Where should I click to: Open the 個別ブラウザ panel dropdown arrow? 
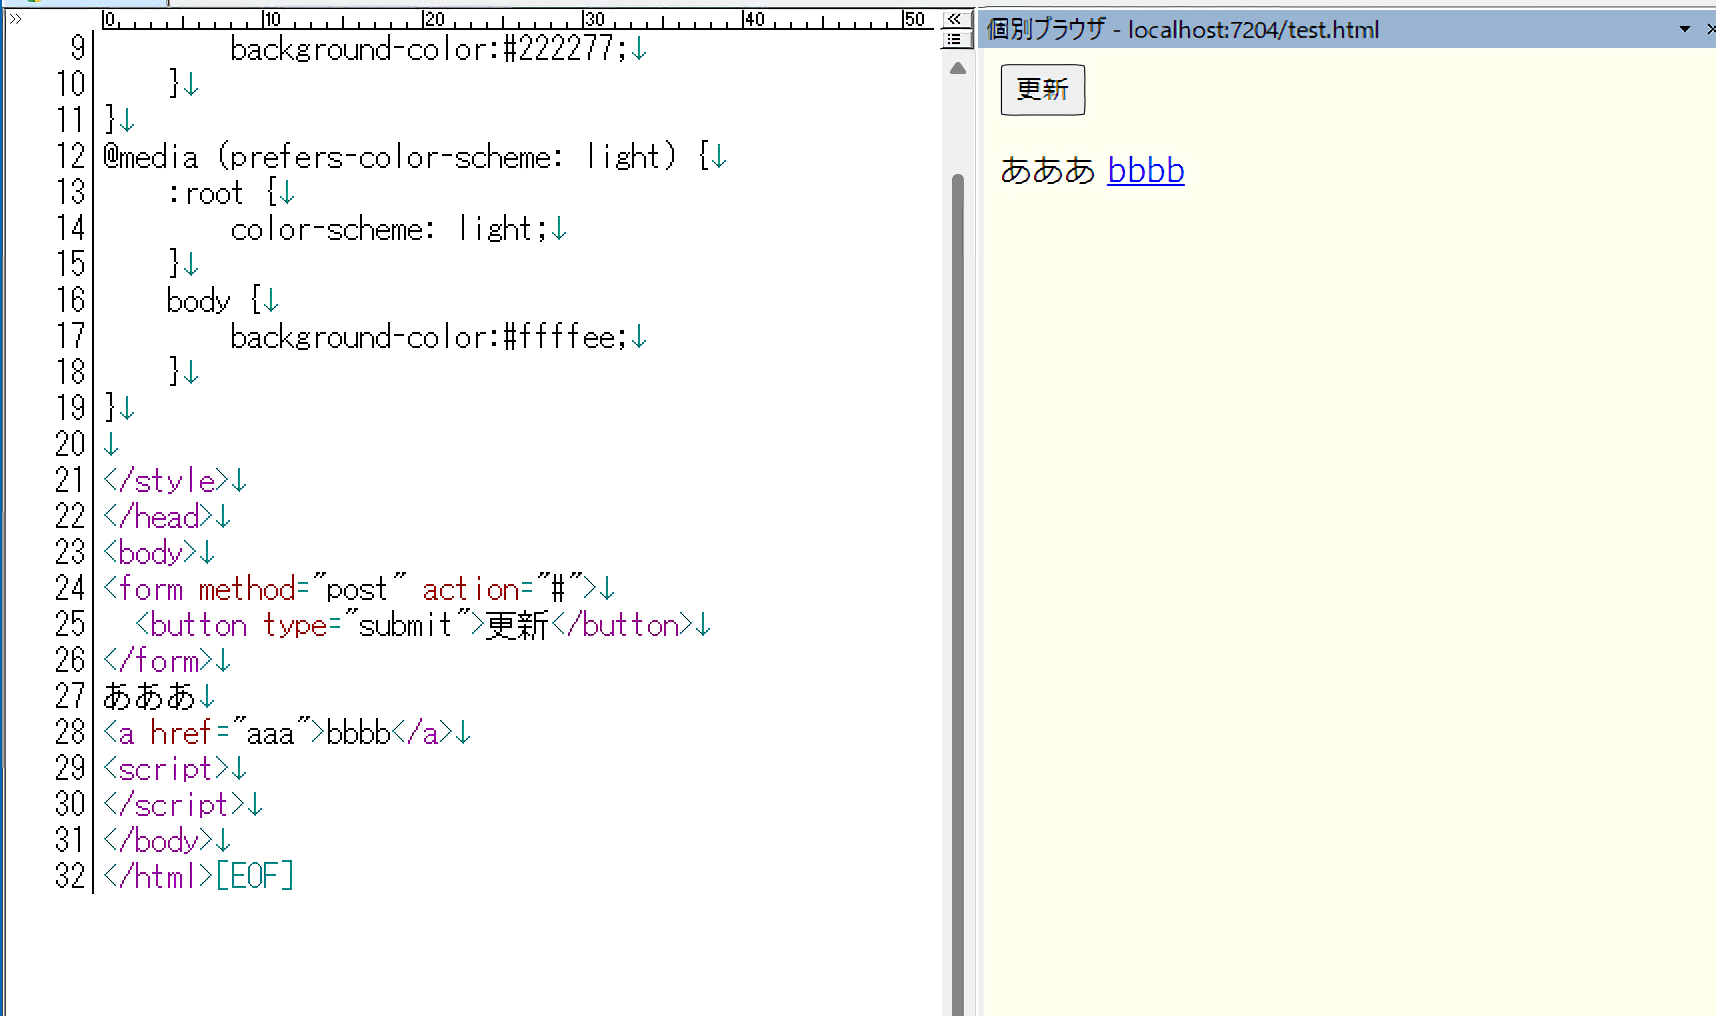pos(1685,30)
